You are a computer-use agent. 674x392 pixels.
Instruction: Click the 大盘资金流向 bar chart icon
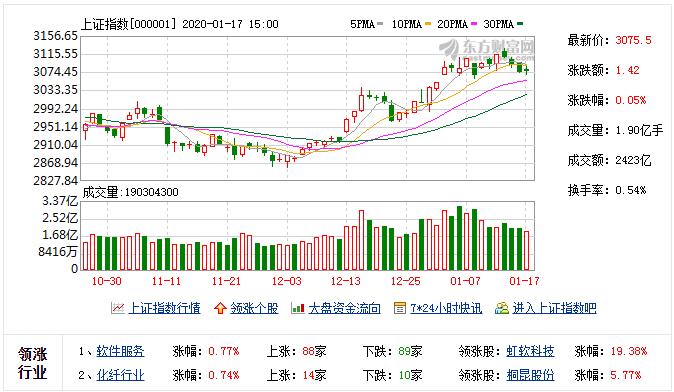297,308
